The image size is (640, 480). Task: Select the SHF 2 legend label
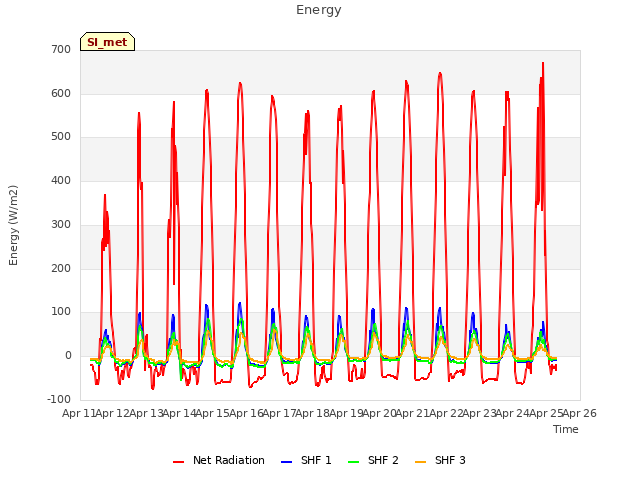pyautogui.click(x=383, y=460)
